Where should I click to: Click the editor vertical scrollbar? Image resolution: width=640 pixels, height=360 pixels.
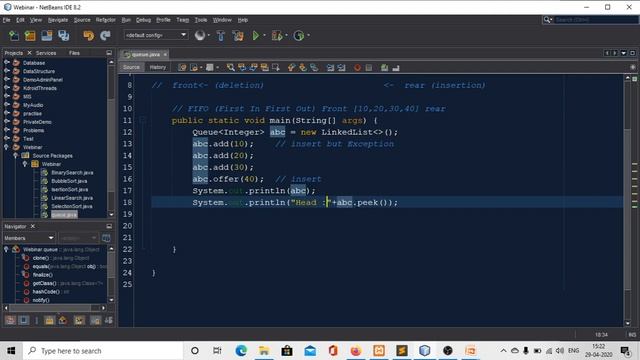628,200
